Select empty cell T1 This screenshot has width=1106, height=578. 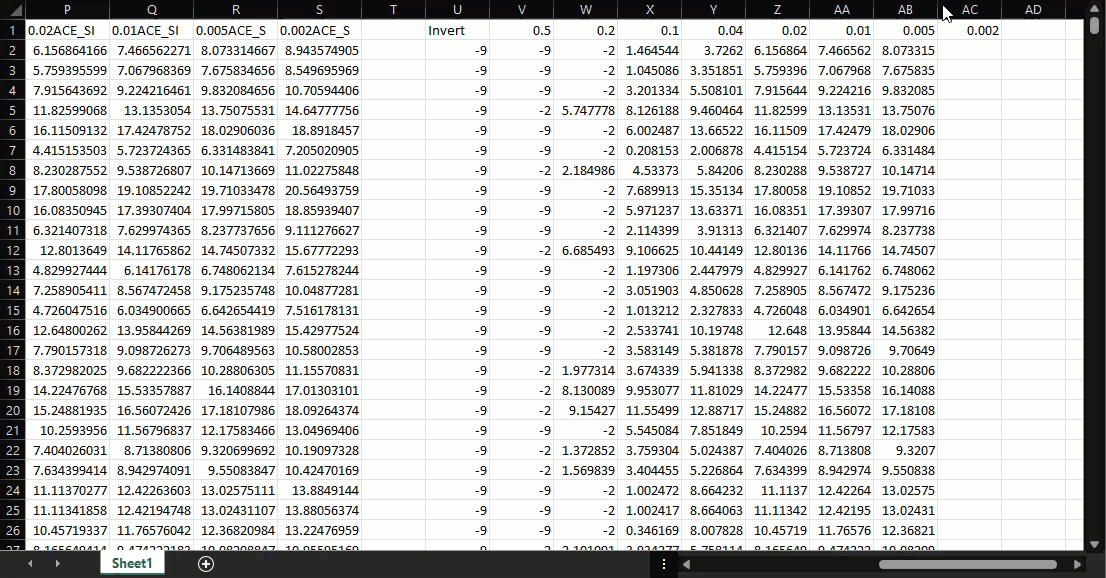point(393,30)
